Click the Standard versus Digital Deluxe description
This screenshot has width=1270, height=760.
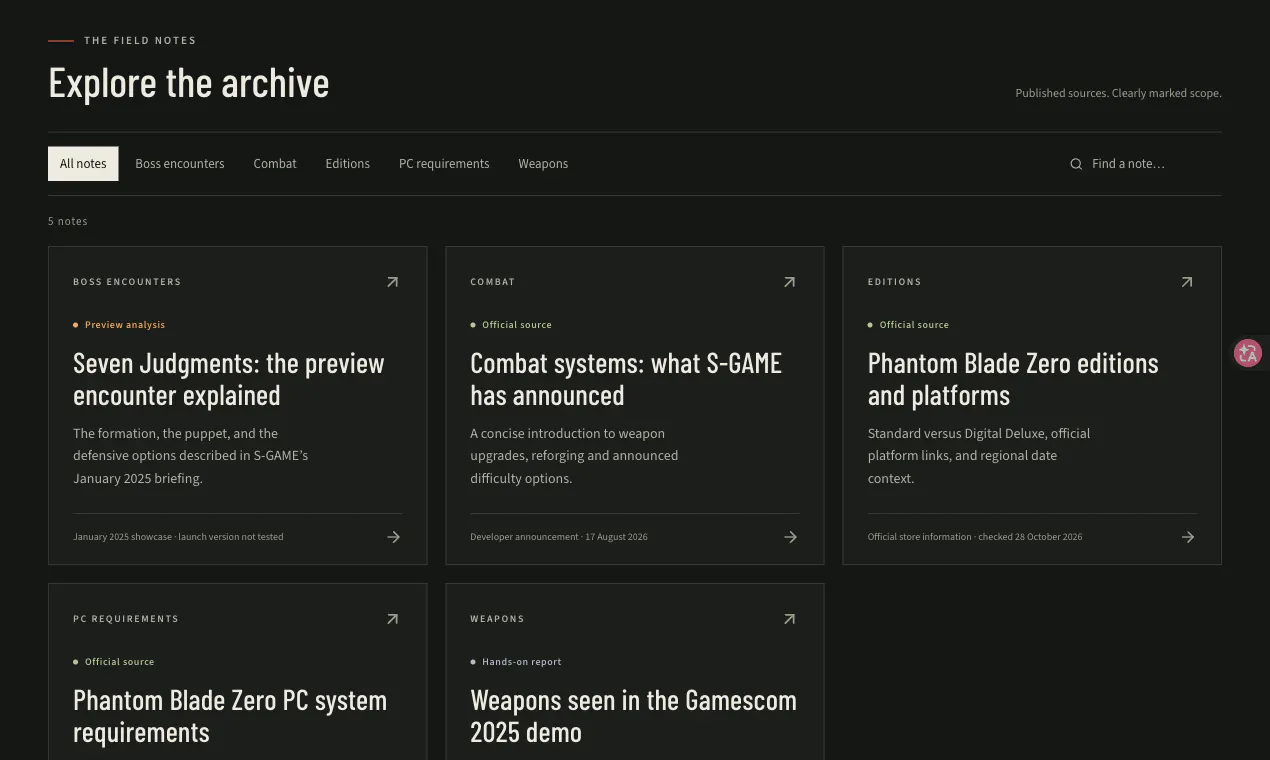(x=979, y=456)
